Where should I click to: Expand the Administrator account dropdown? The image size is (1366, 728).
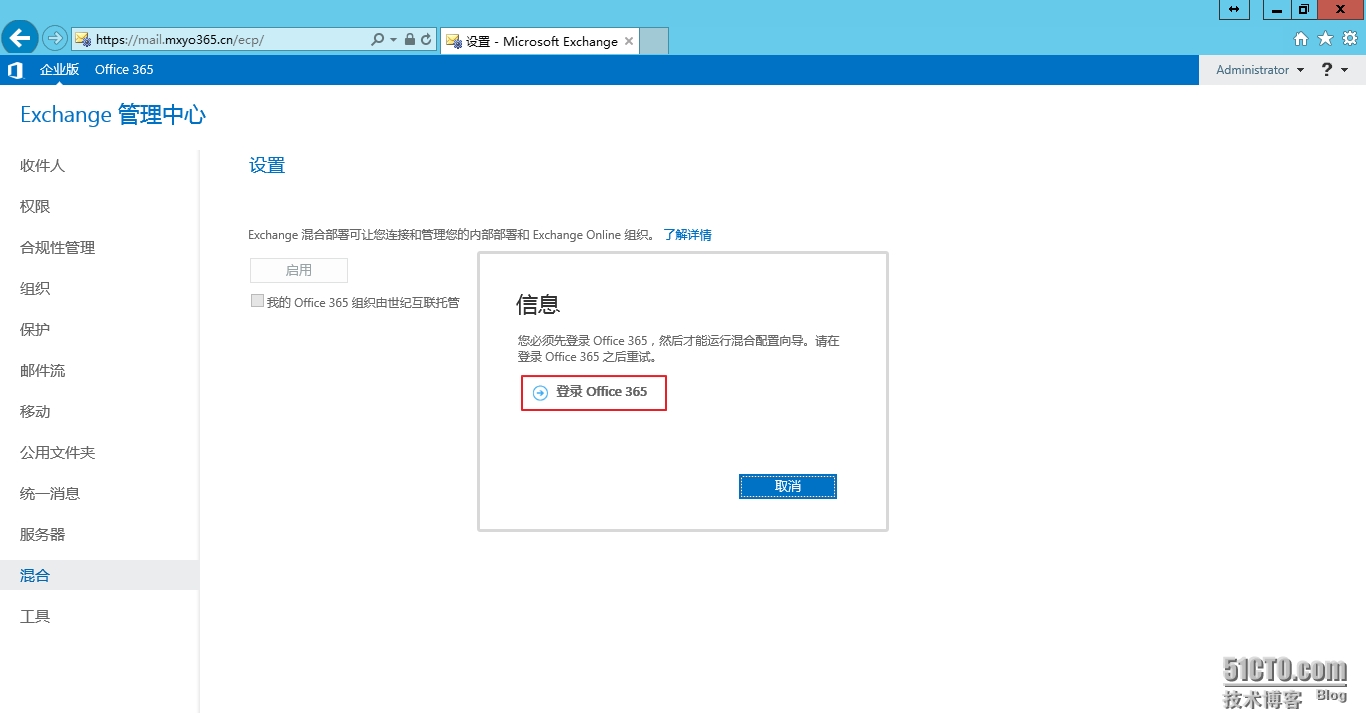[1259, 70]
